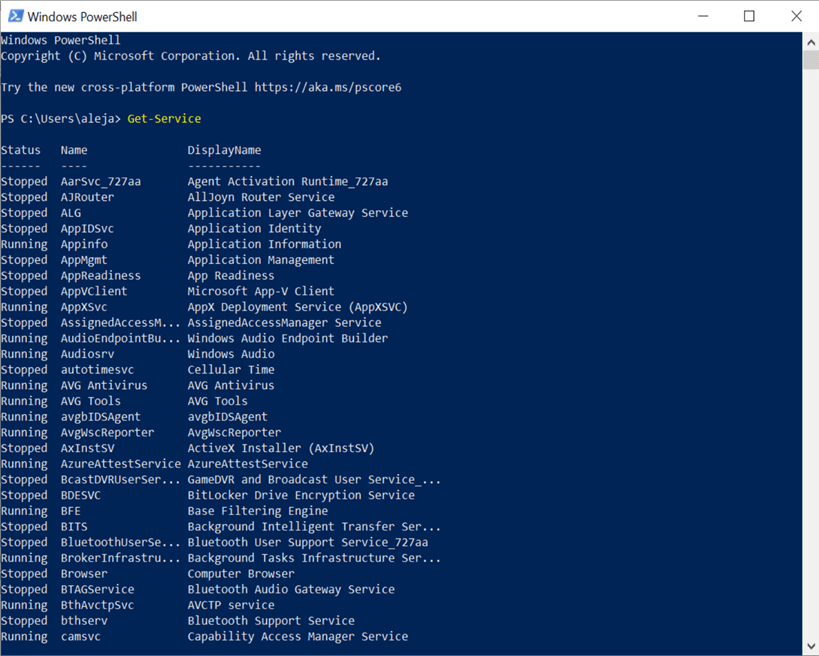Screen dimensions: 819x656
Task: Close the Windows PowerShell window
Action: [x=796, y=16]
